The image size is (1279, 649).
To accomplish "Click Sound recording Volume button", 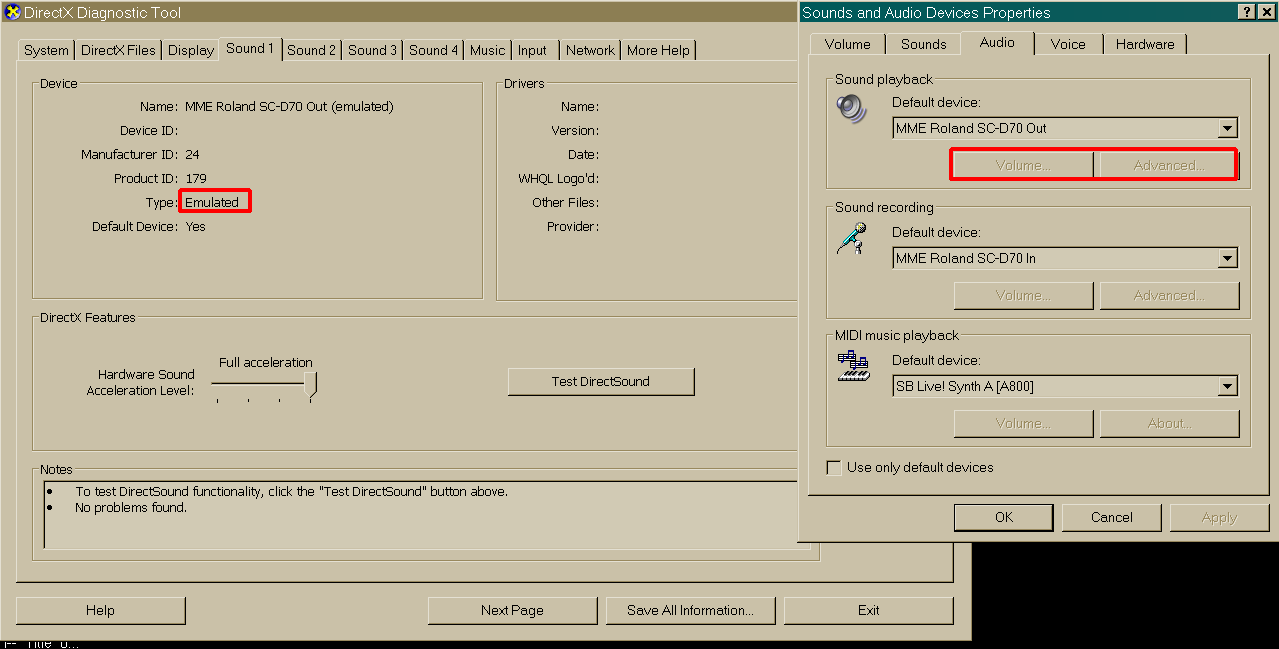I will click(1023, 295).
